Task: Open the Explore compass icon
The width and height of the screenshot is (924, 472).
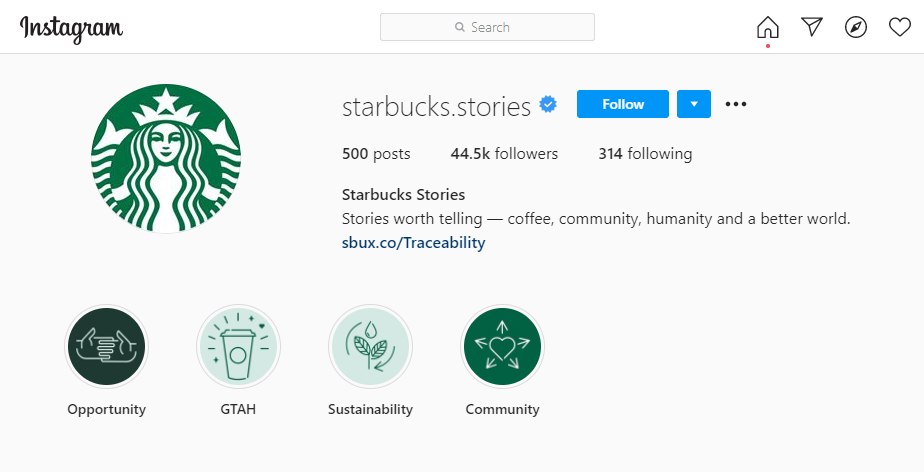Action: (856, 27)
